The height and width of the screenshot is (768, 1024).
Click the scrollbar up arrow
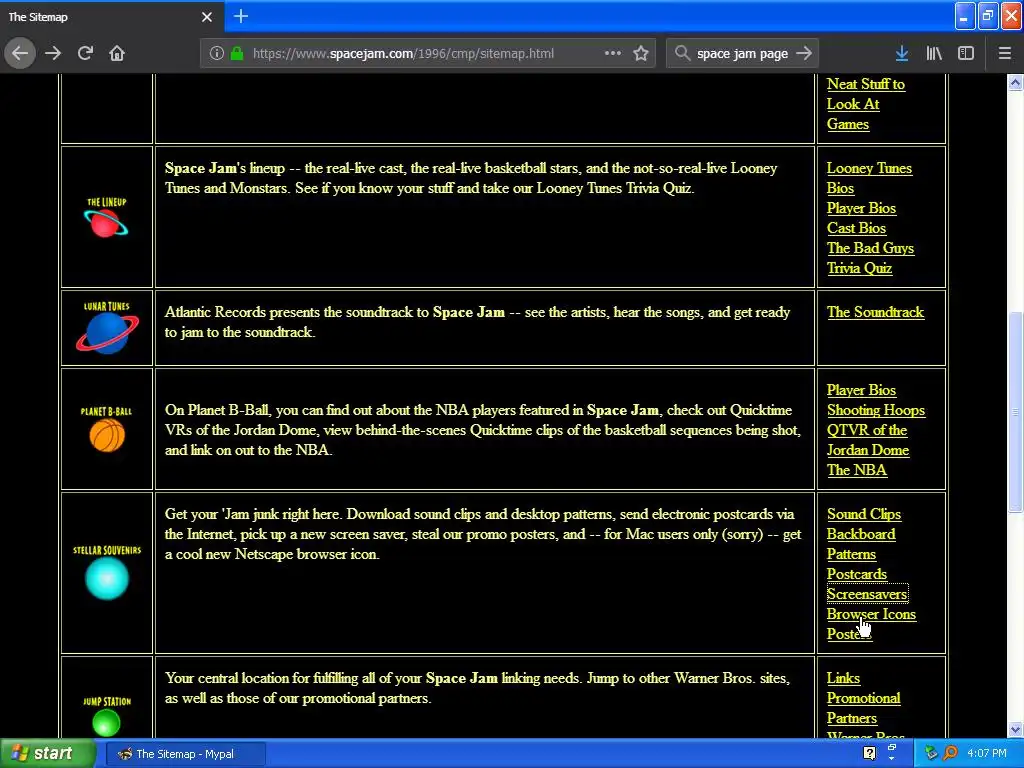pos(1015,83)
